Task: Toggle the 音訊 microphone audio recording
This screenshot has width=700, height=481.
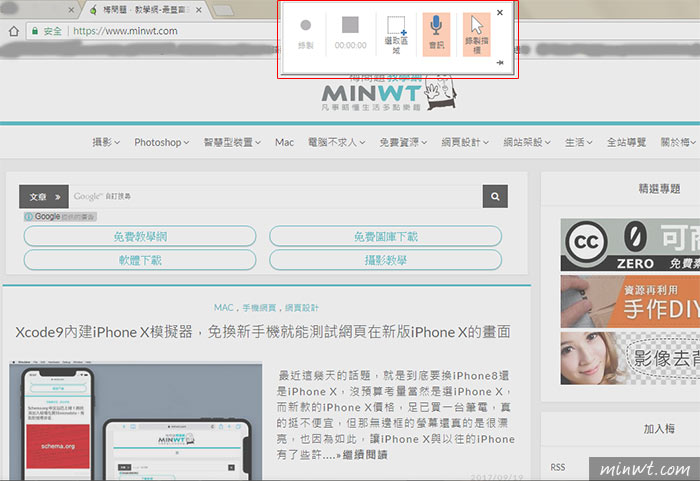Action: point(436,34)
